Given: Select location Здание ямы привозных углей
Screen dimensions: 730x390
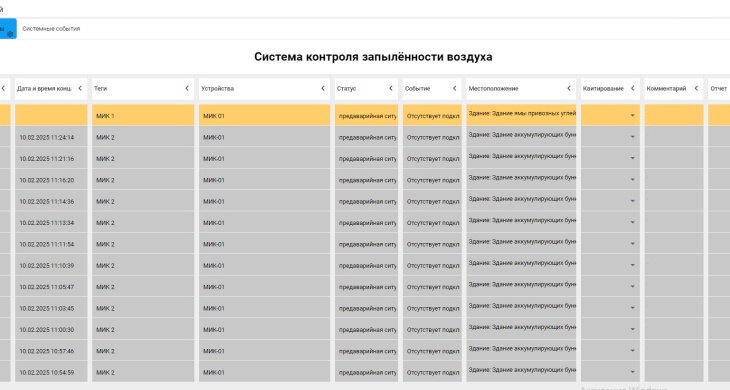Looking at the screenshot, I should coord(521,115).
